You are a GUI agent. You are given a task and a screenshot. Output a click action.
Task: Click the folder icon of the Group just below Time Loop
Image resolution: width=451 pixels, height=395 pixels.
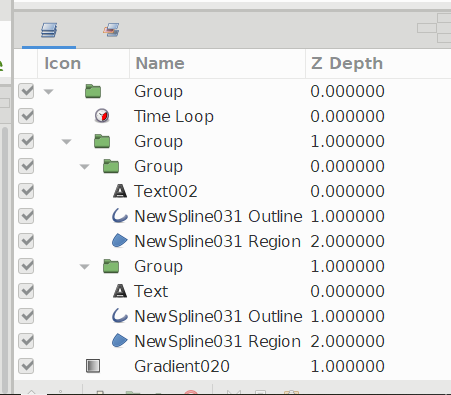click(102, 141)
